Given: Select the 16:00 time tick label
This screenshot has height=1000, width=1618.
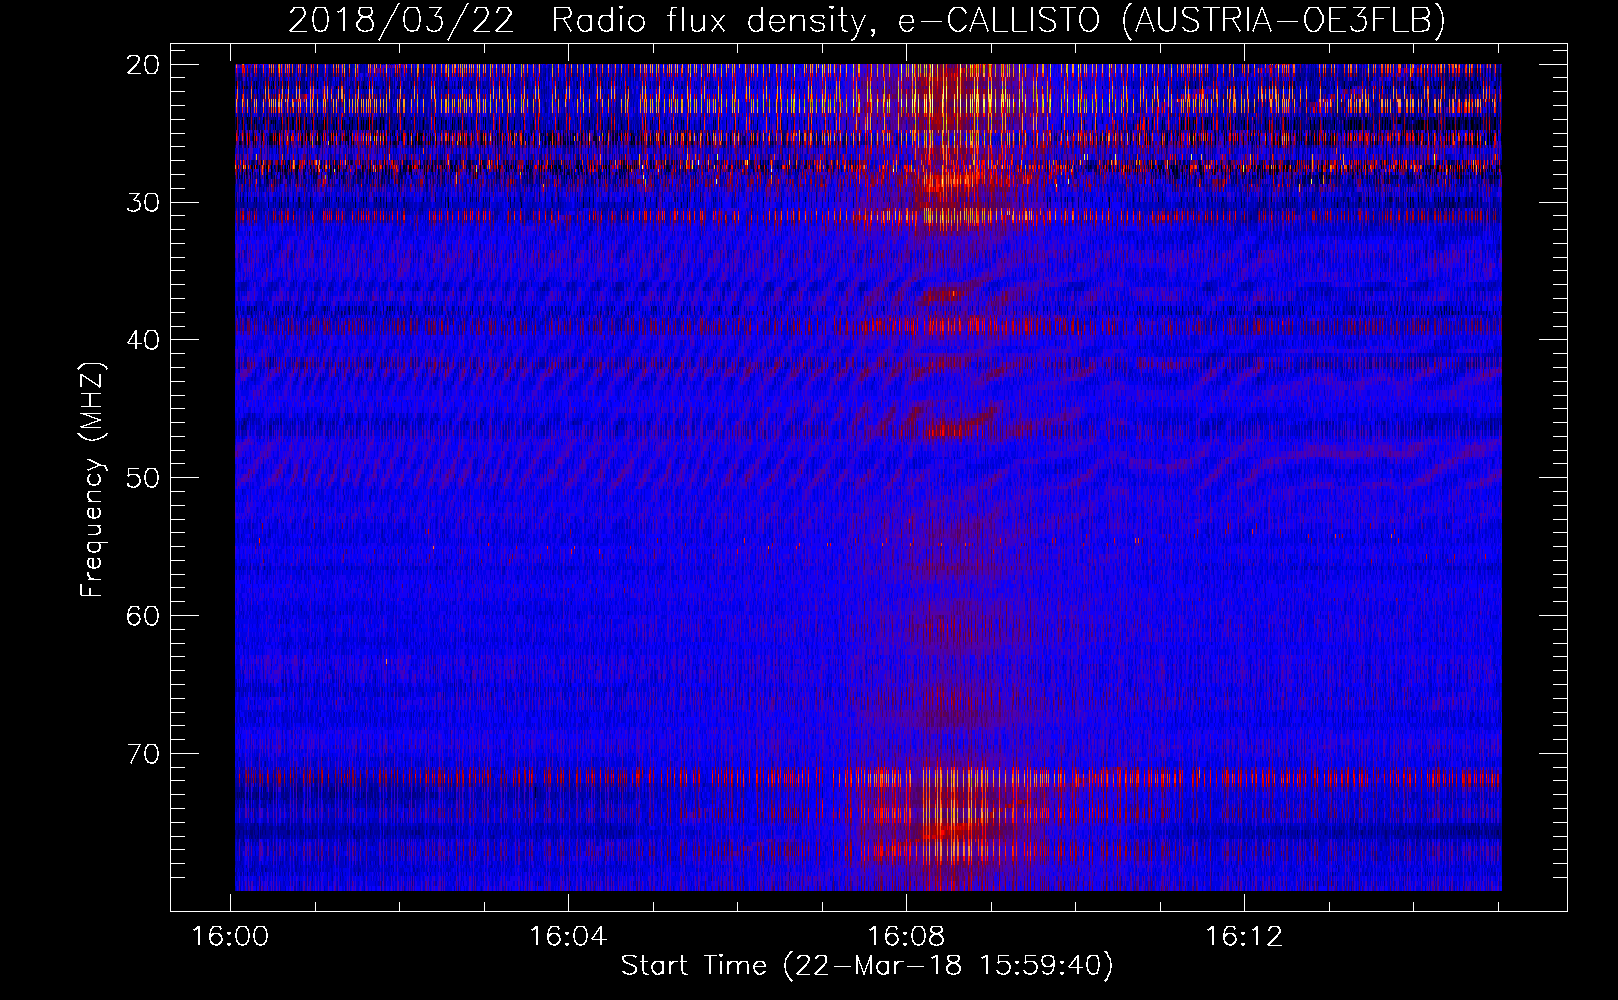Looking at the screenshot, I should click(231, 937).
